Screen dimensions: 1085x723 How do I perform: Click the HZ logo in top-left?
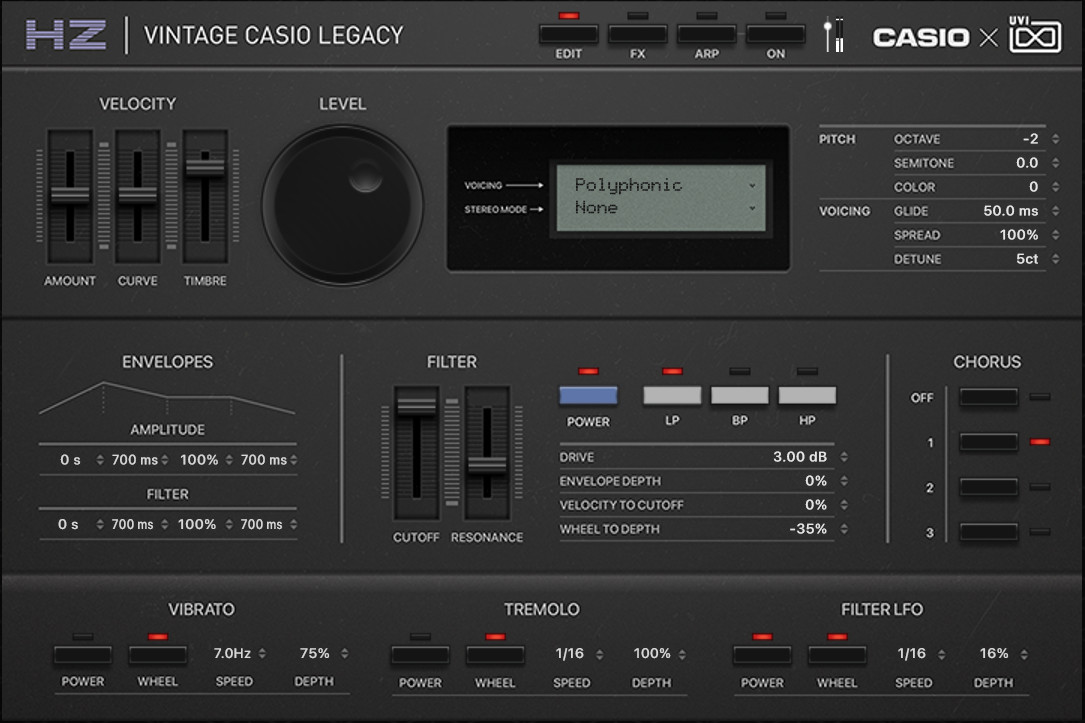(66, 35)
